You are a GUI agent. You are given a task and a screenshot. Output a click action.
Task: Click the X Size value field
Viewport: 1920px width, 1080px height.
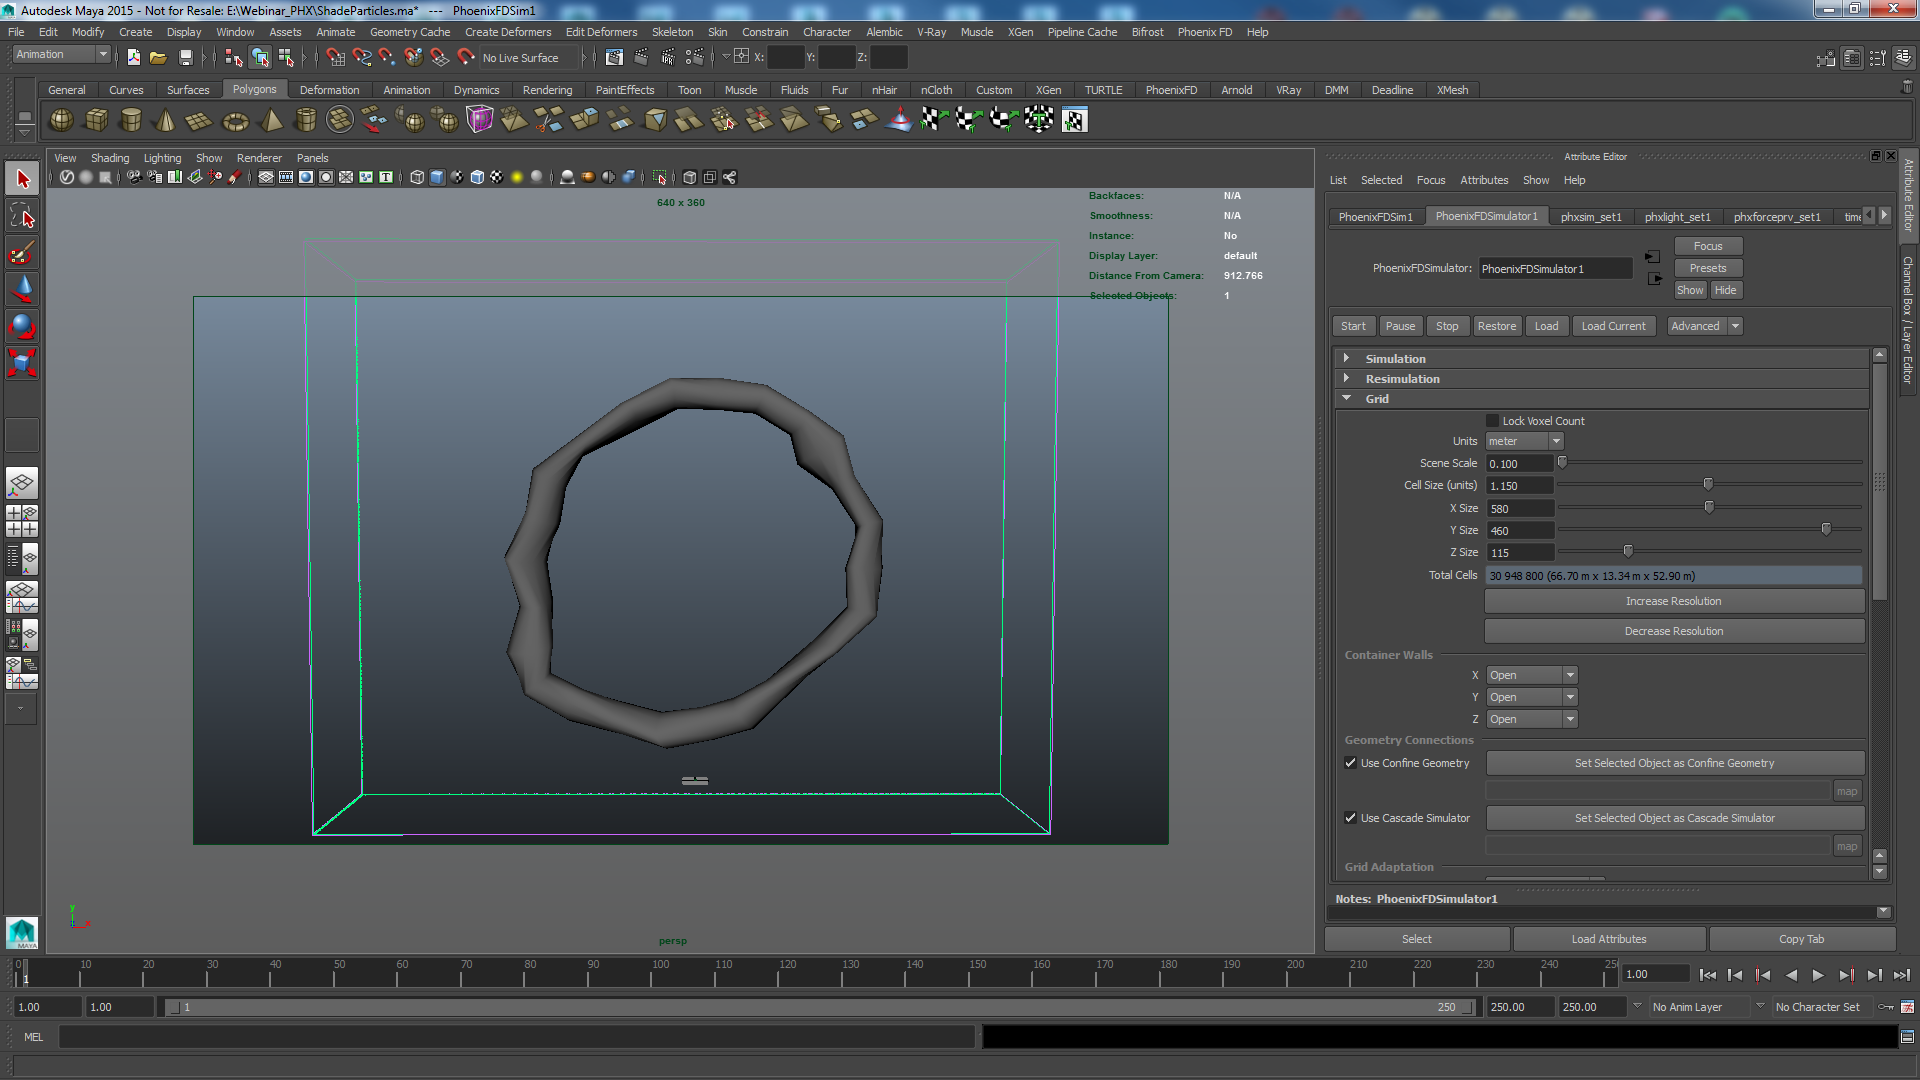coord(1519,509)
